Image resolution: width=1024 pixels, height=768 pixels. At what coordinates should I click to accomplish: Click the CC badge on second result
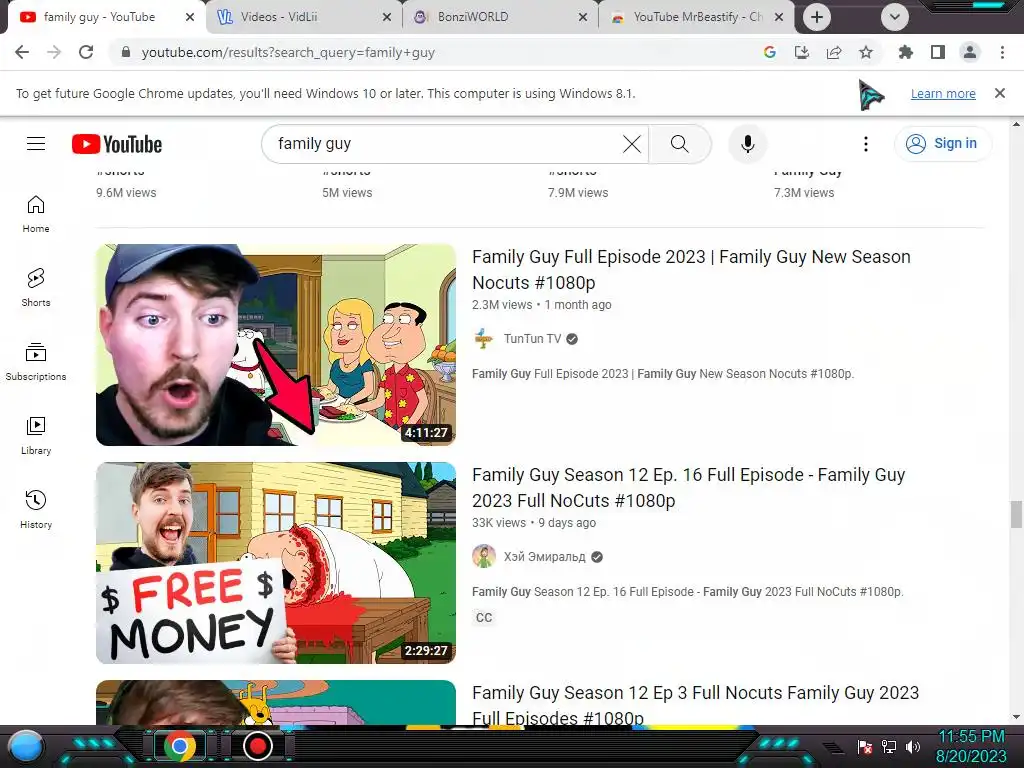coord(484,617)
